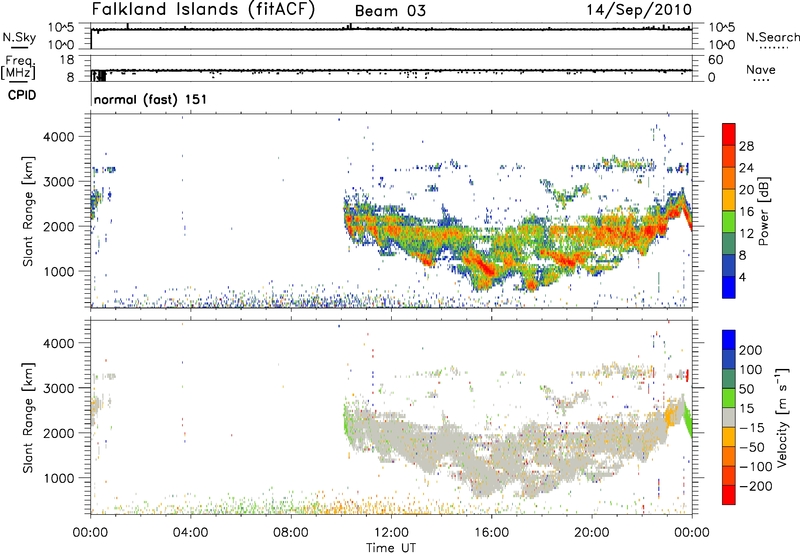Click the 'Velocity [m s-1]' color bar title
This screenshot has width=800, height=554.
pyautogui.click(x=783, y=417)
